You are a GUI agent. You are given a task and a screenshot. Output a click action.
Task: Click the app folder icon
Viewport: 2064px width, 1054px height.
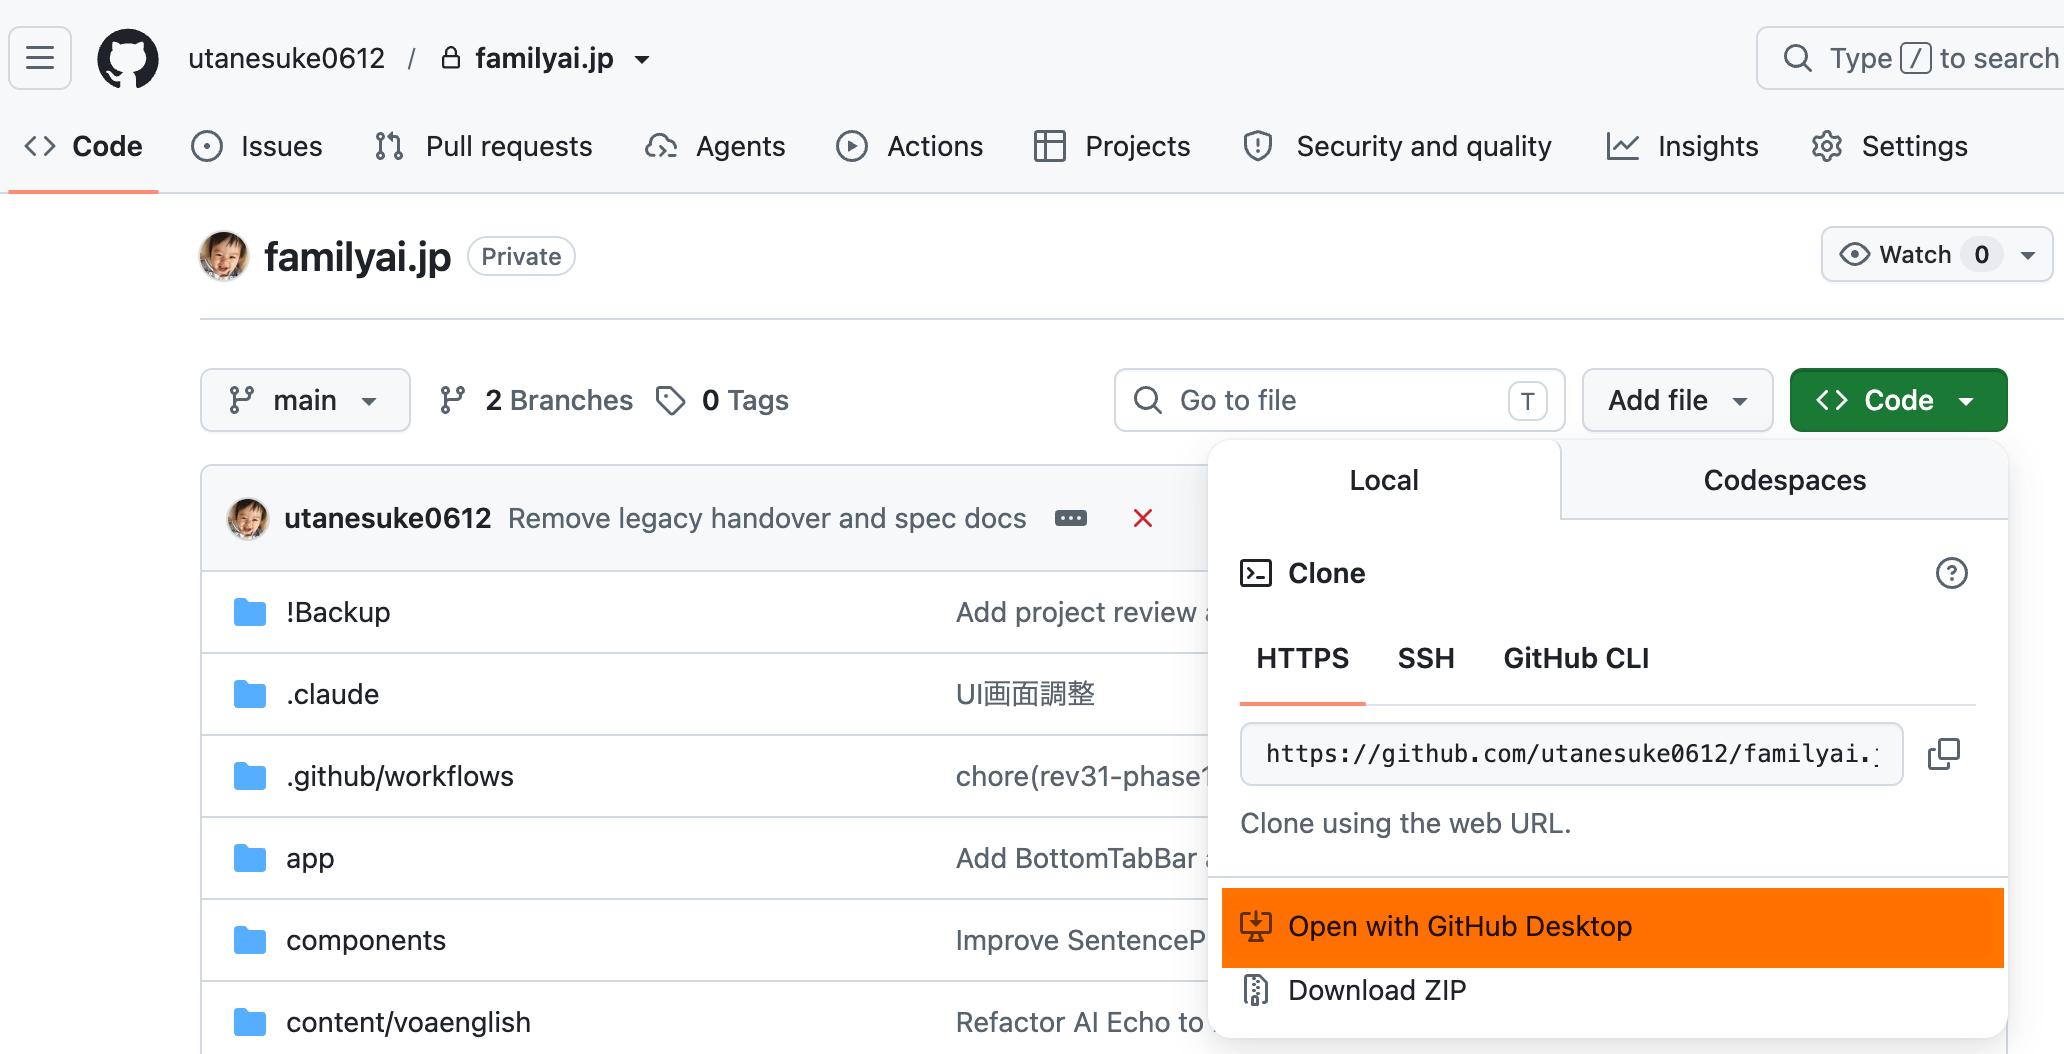250,858
